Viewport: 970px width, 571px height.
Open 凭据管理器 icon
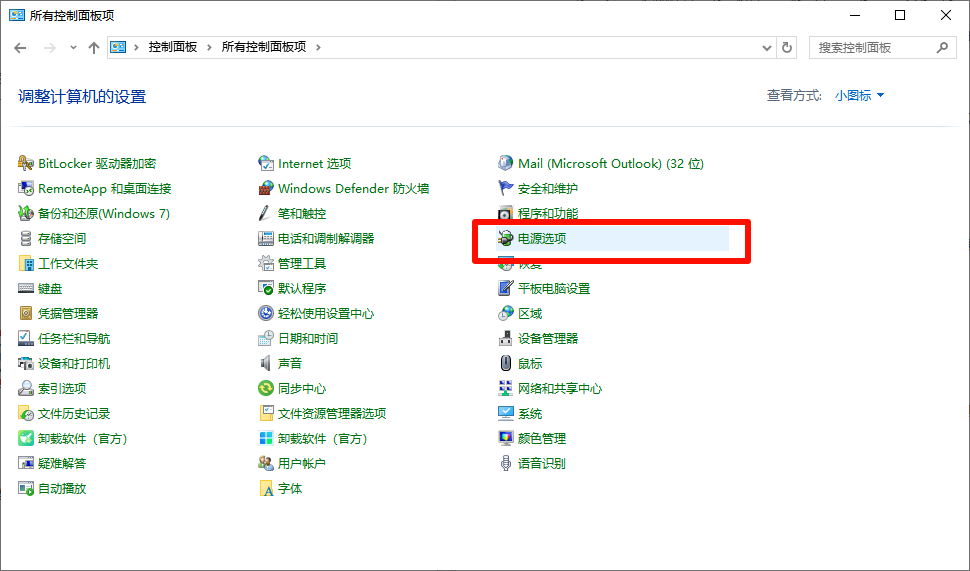[25, 313]
